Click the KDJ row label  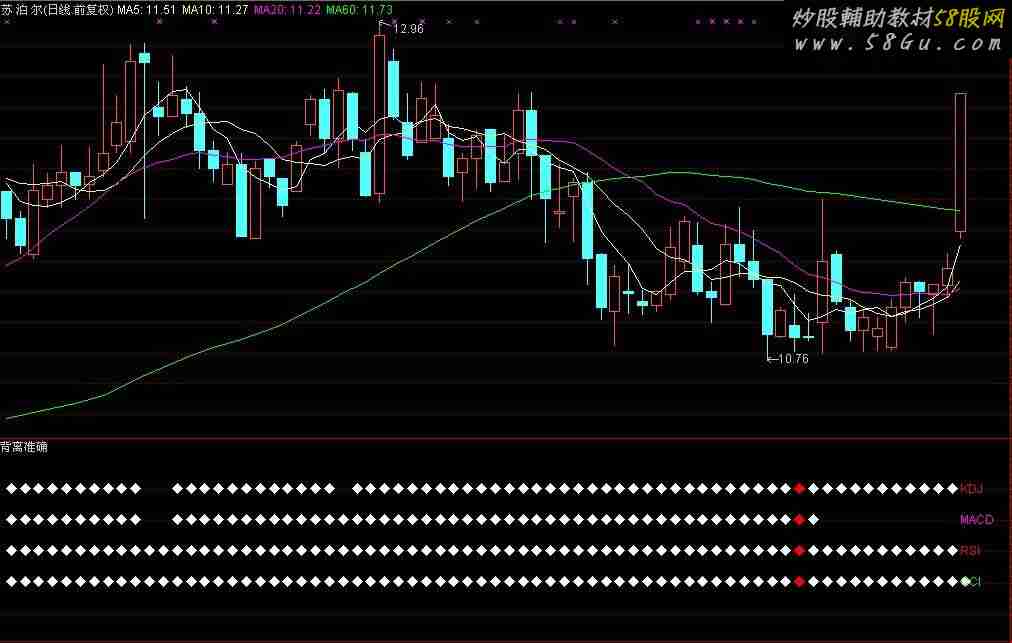click(971, 489)
